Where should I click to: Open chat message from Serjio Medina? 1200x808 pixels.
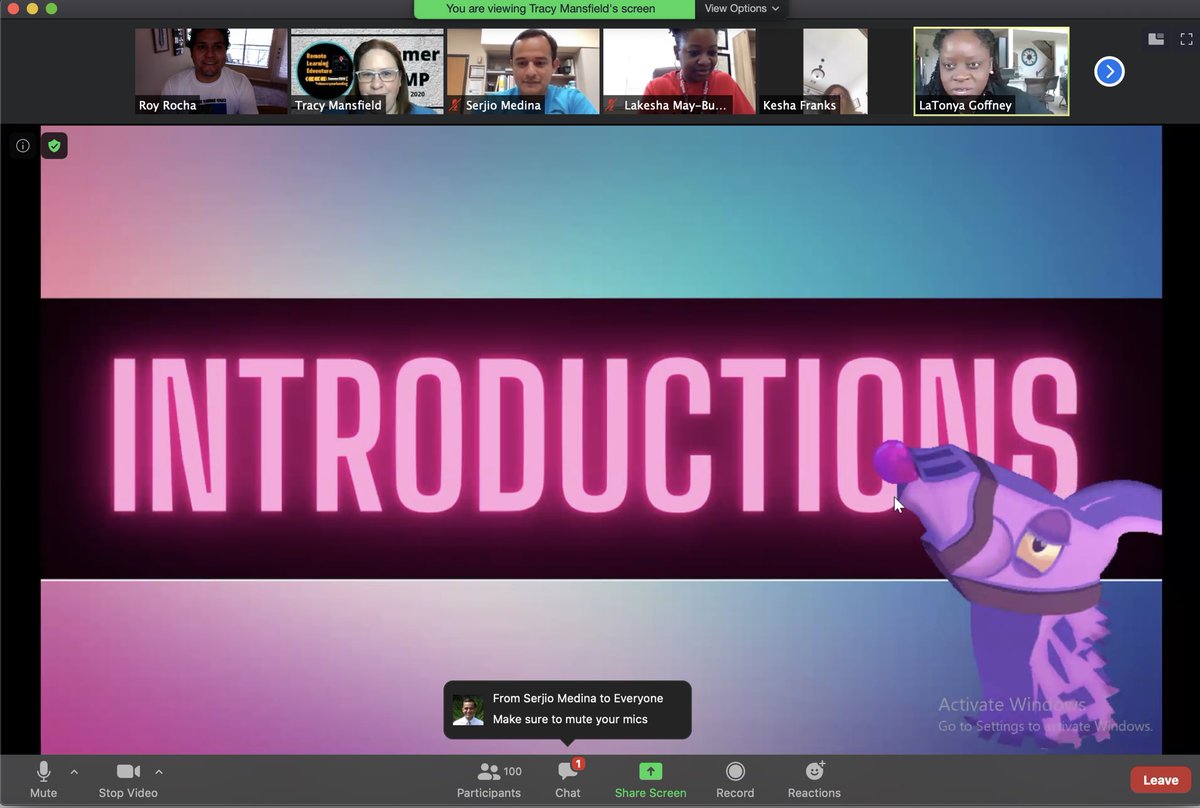pyautogui.click(x=567, y=709)
